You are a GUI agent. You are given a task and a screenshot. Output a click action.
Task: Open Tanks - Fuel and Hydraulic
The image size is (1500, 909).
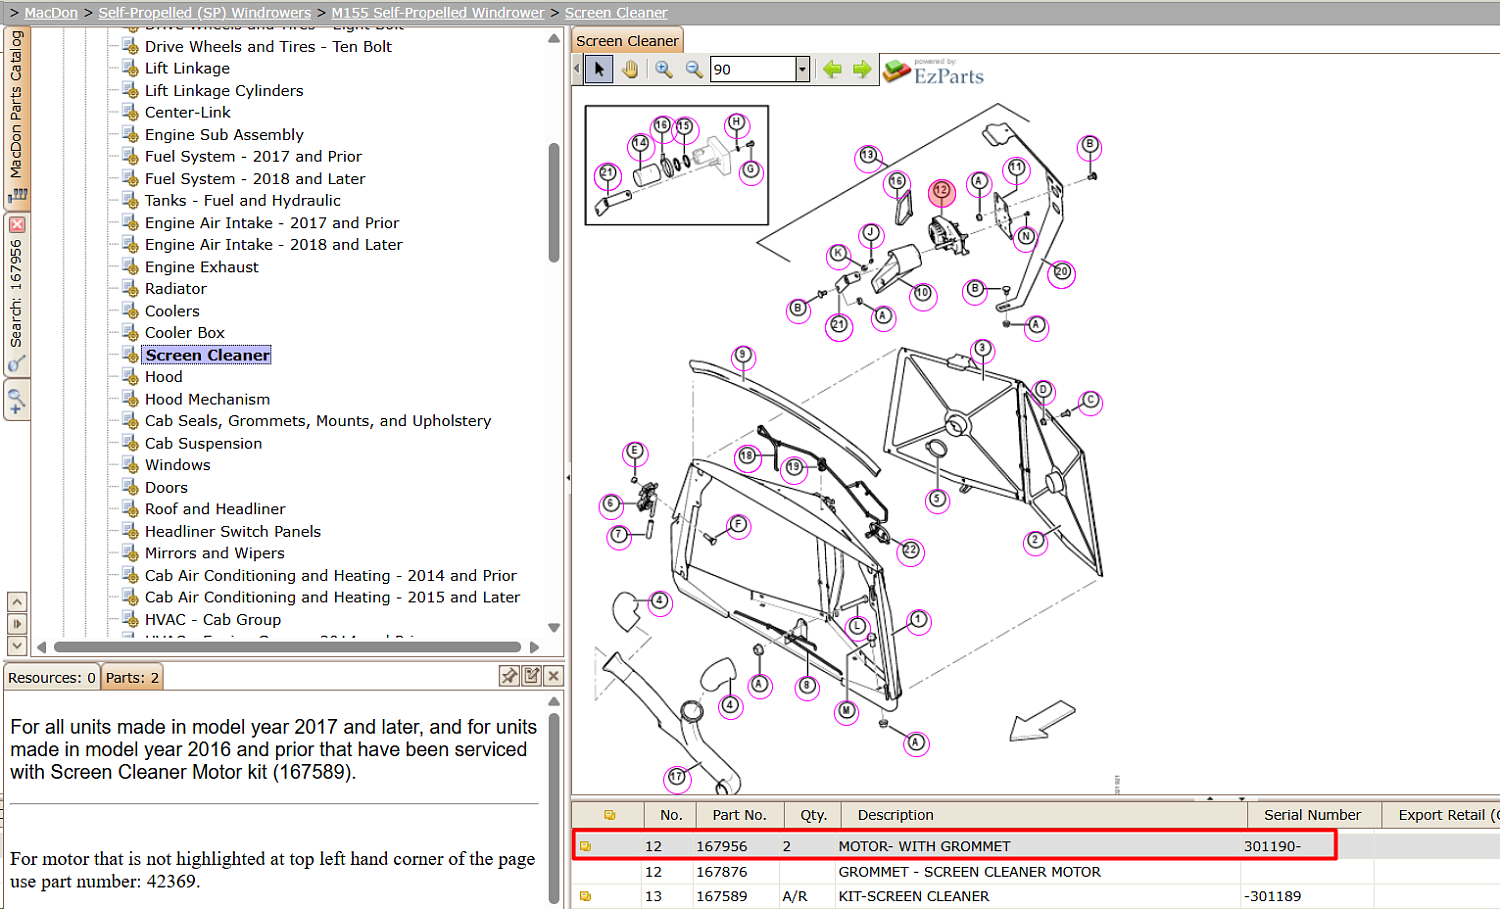point(243,200)
